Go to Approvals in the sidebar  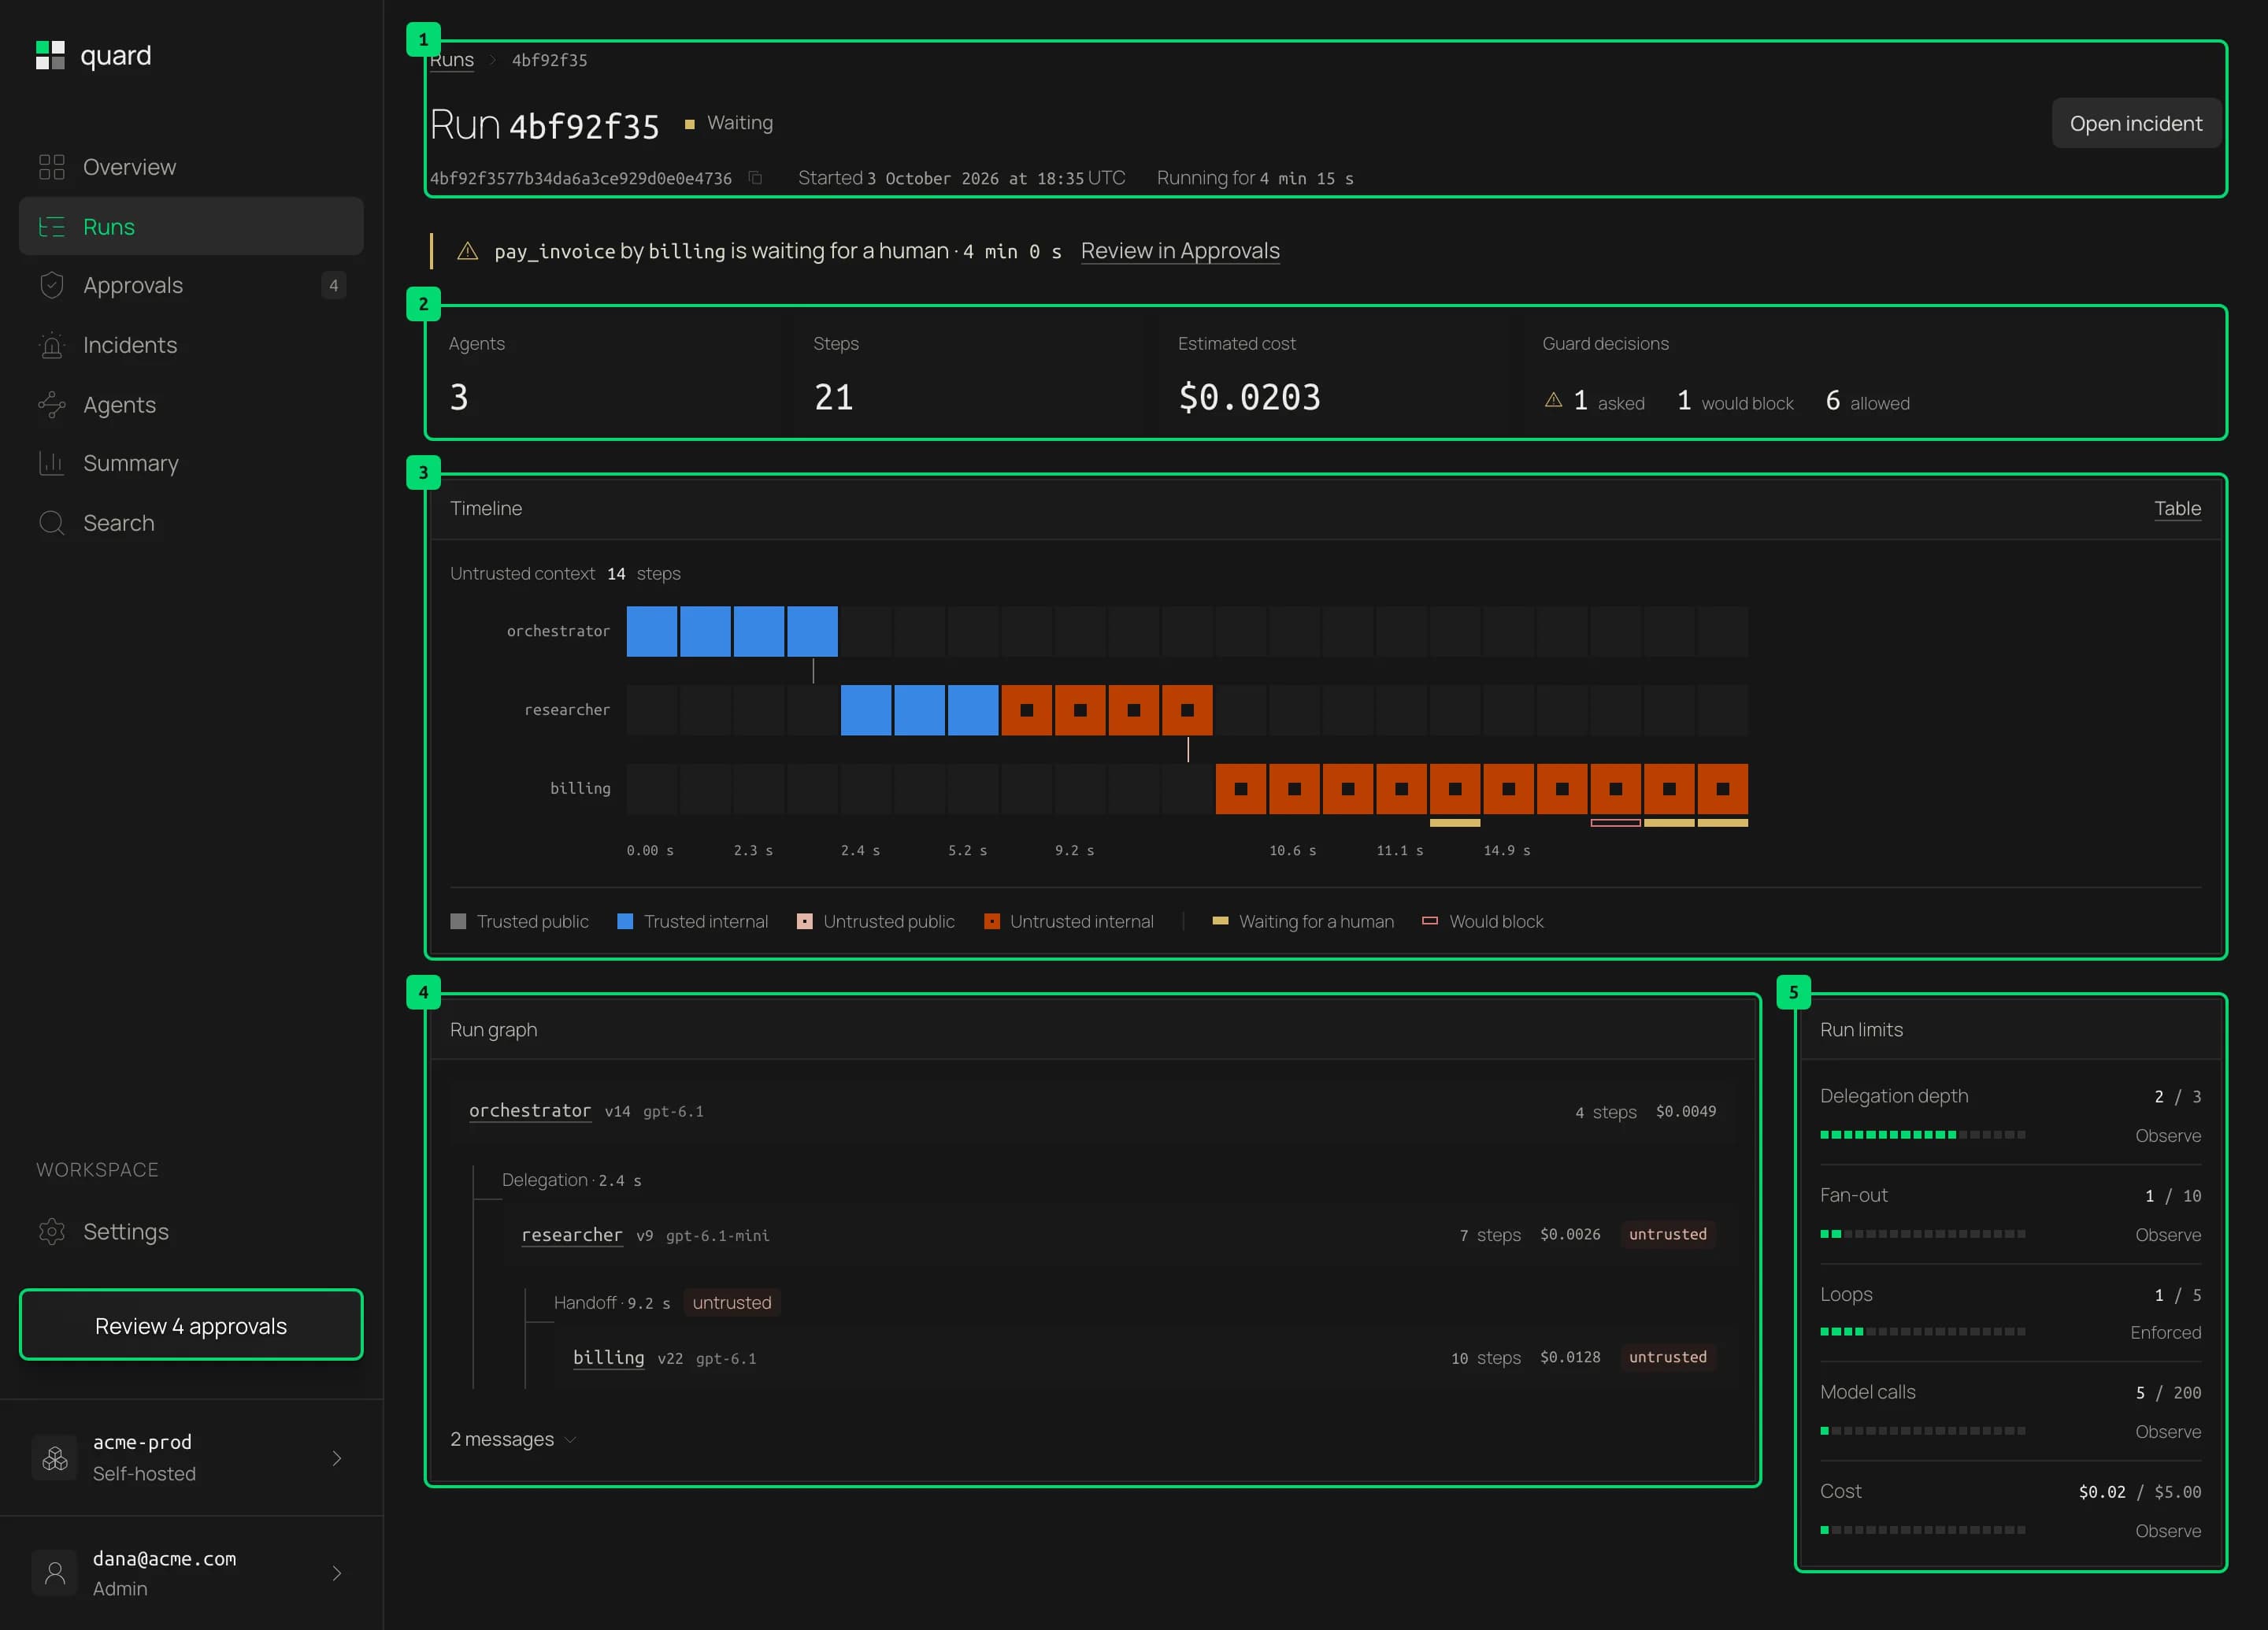coord(191,285)
